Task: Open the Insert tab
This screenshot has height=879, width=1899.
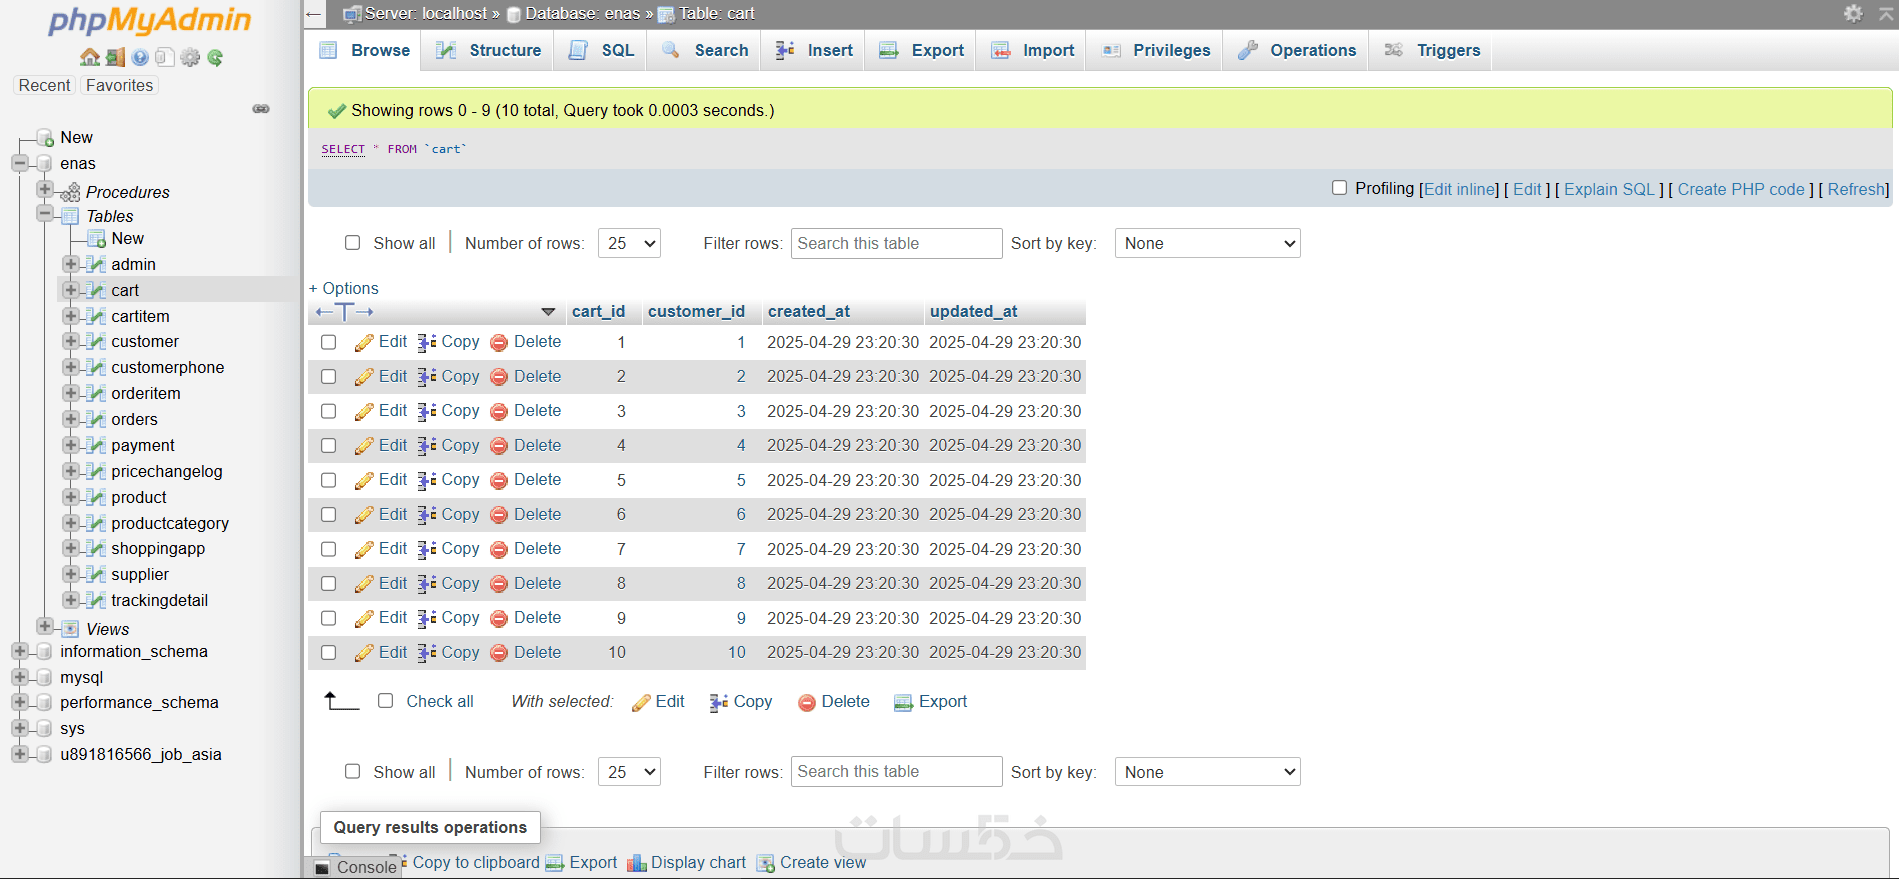Action: (814, 50)
